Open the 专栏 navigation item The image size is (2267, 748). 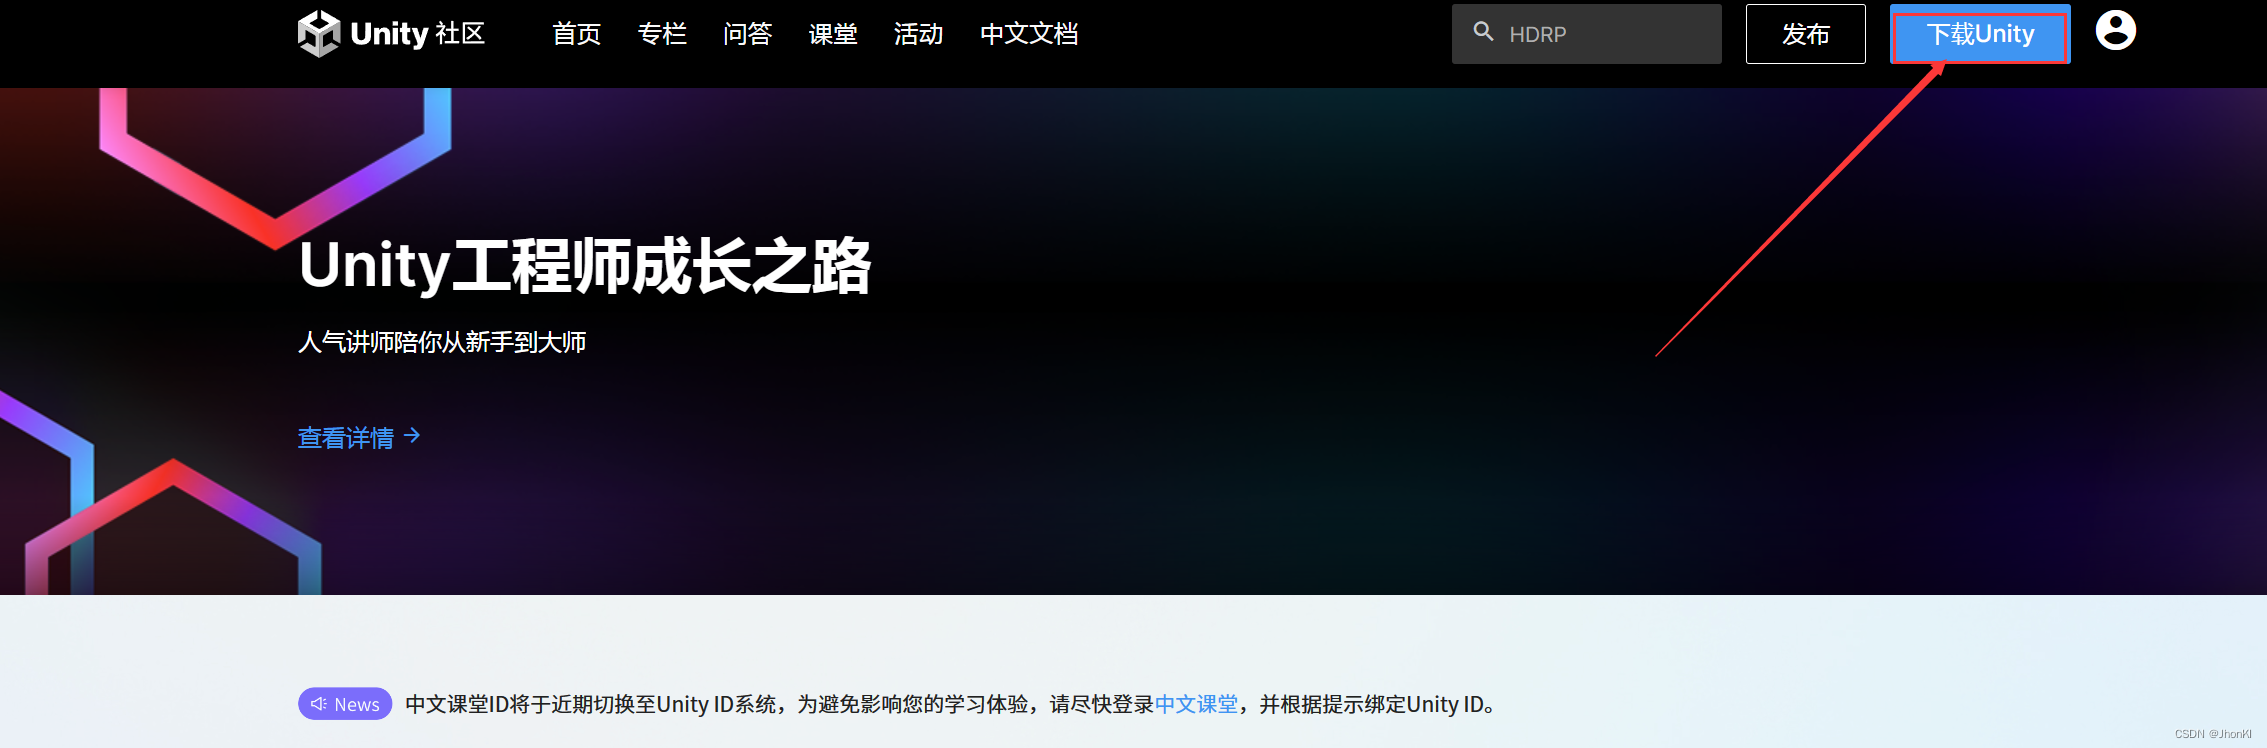coord(662,34)
